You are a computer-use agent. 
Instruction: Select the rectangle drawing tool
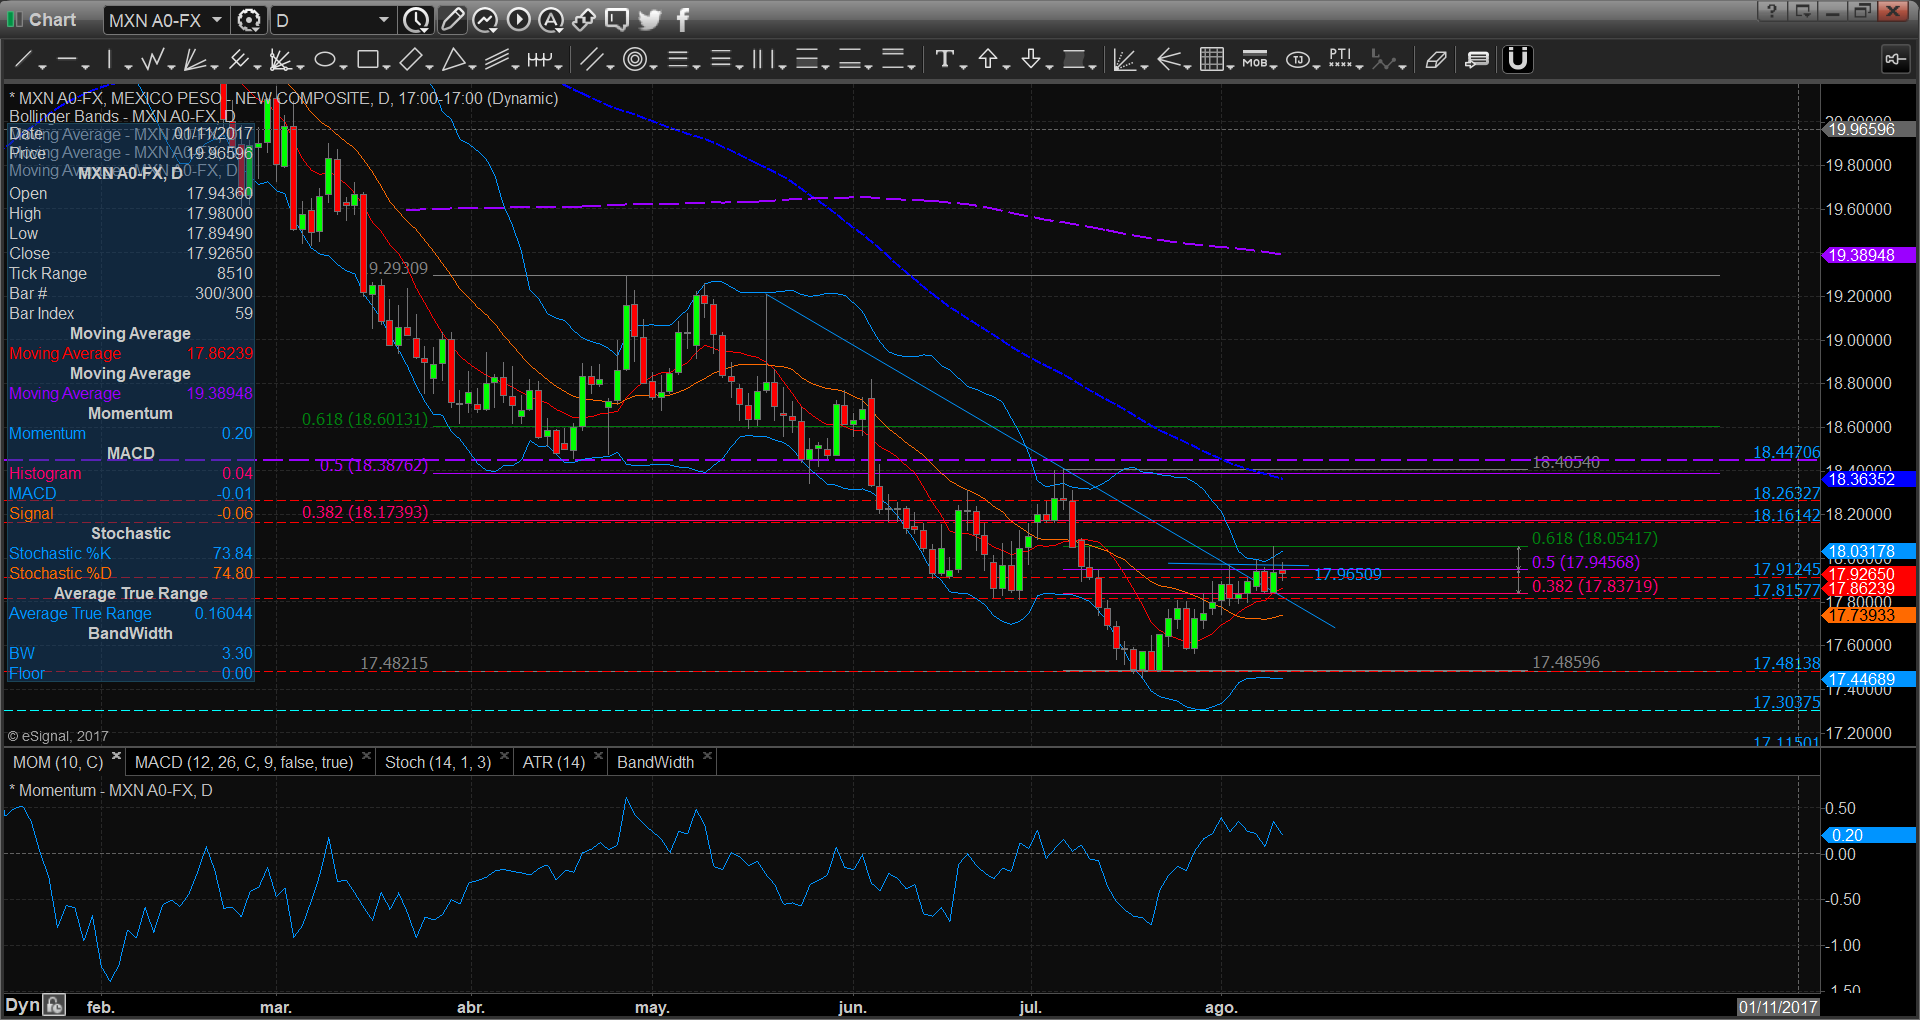click(367, 60)
